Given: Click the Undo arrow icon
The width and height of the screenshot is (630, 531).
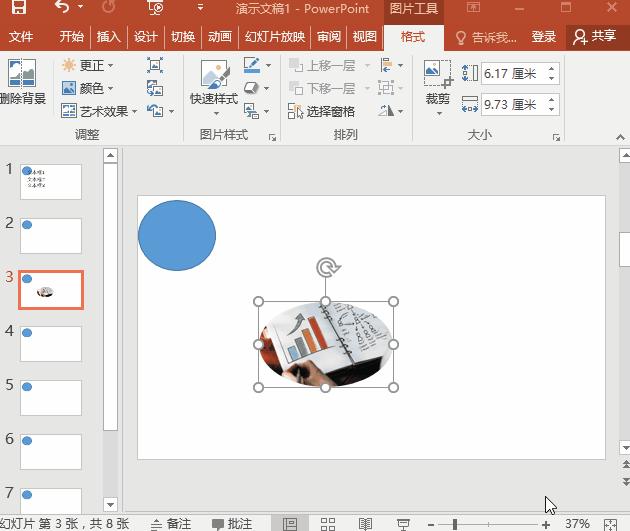Looking at the screenshot, I should tap(62, 9).
